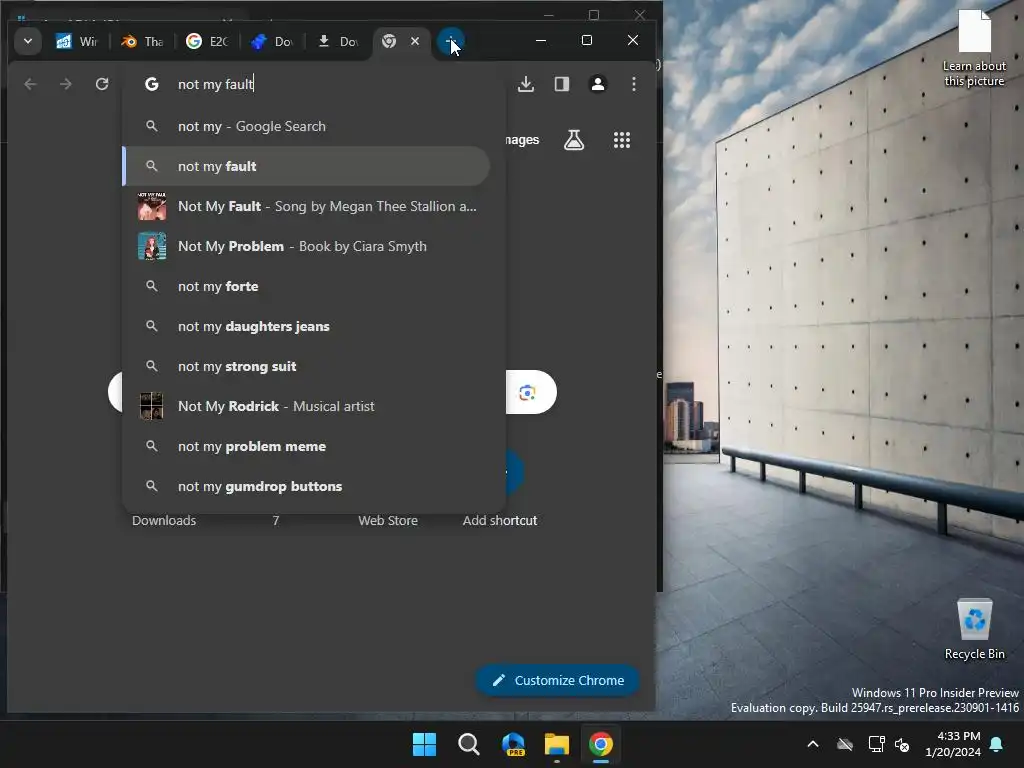Click the cloud sync tray icon

pos(845,744)
